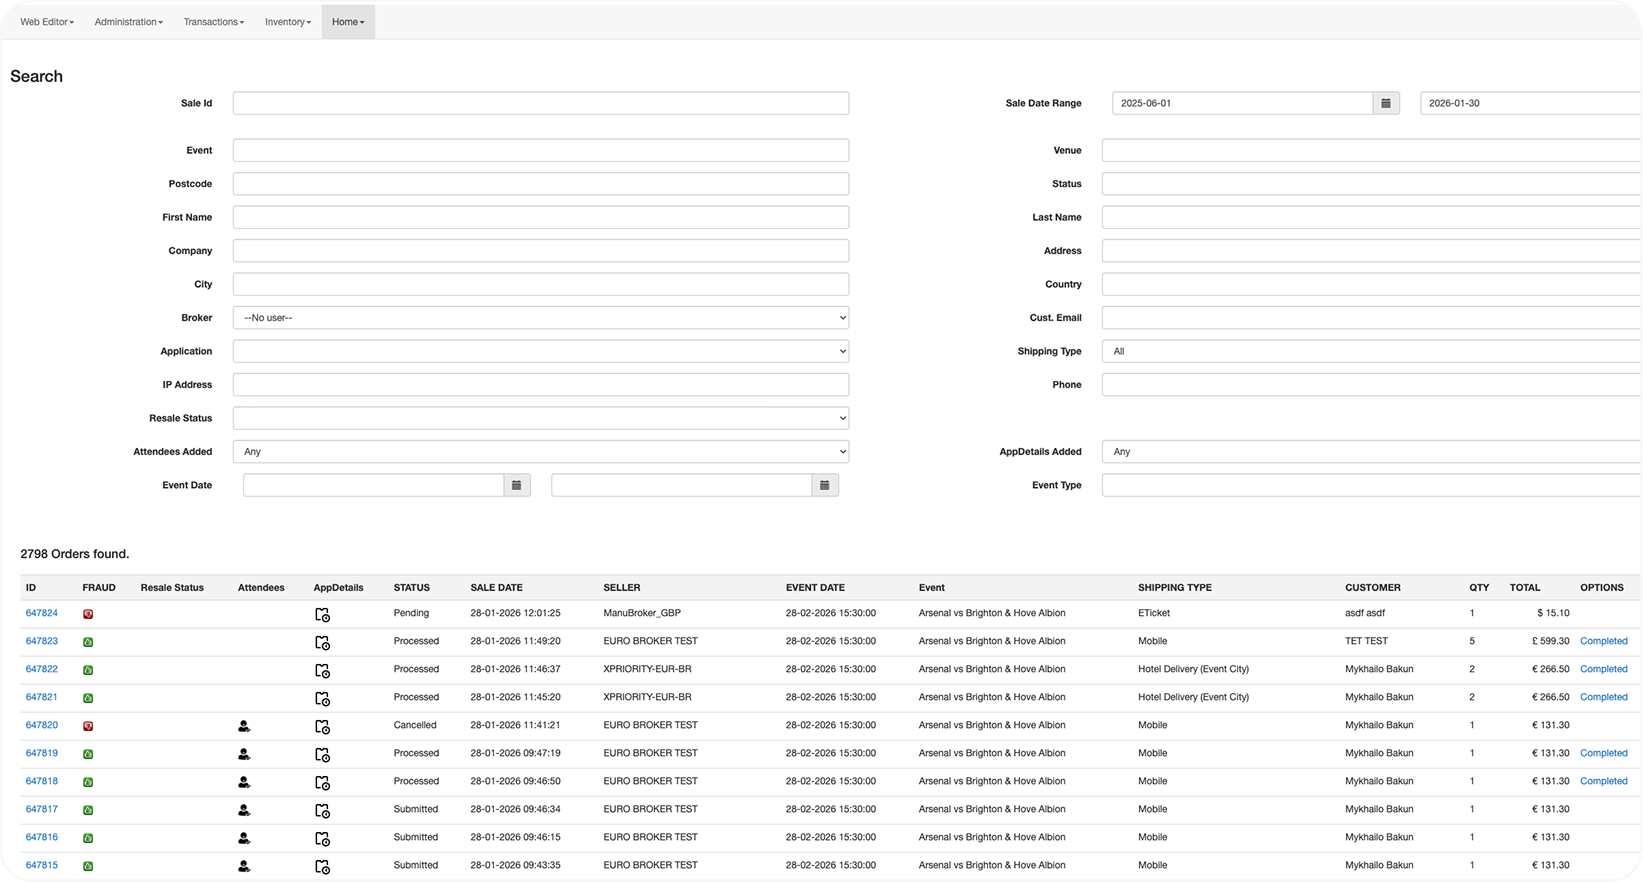Click into the Venue field

(1371, 150)
